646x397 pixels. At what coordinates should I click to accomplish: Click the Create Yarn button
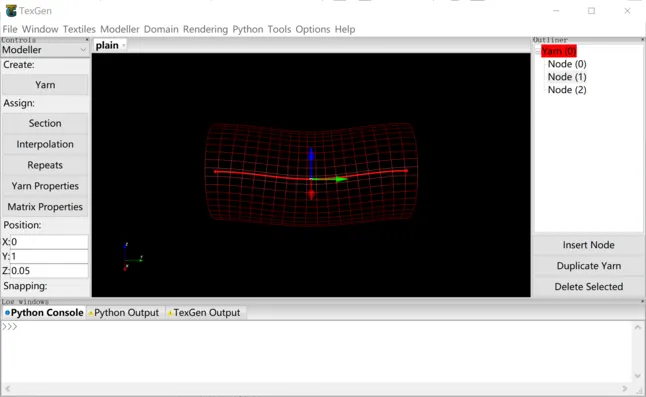coord(45,85)
